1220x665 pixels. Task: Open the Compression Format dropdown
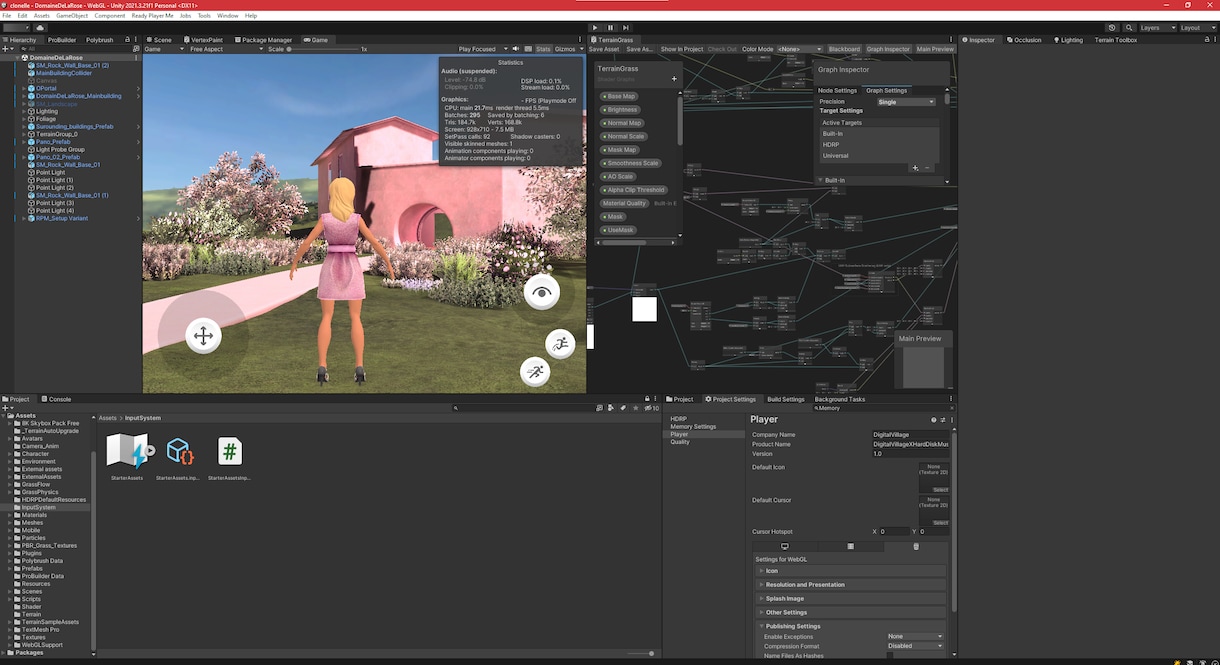915,646
